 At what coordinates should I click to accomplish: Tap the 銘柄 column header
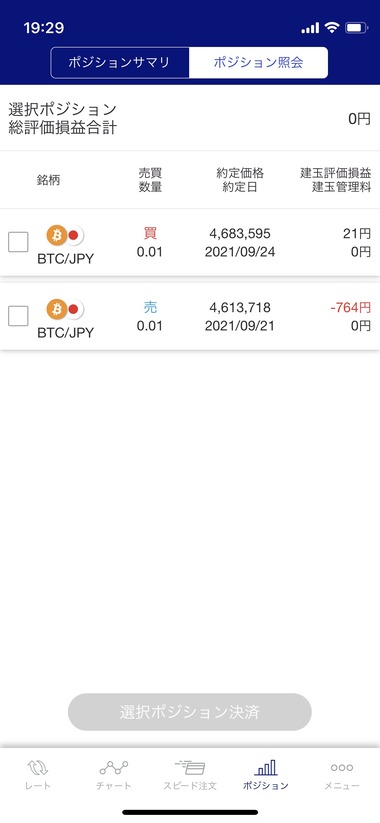coord(48,180)
